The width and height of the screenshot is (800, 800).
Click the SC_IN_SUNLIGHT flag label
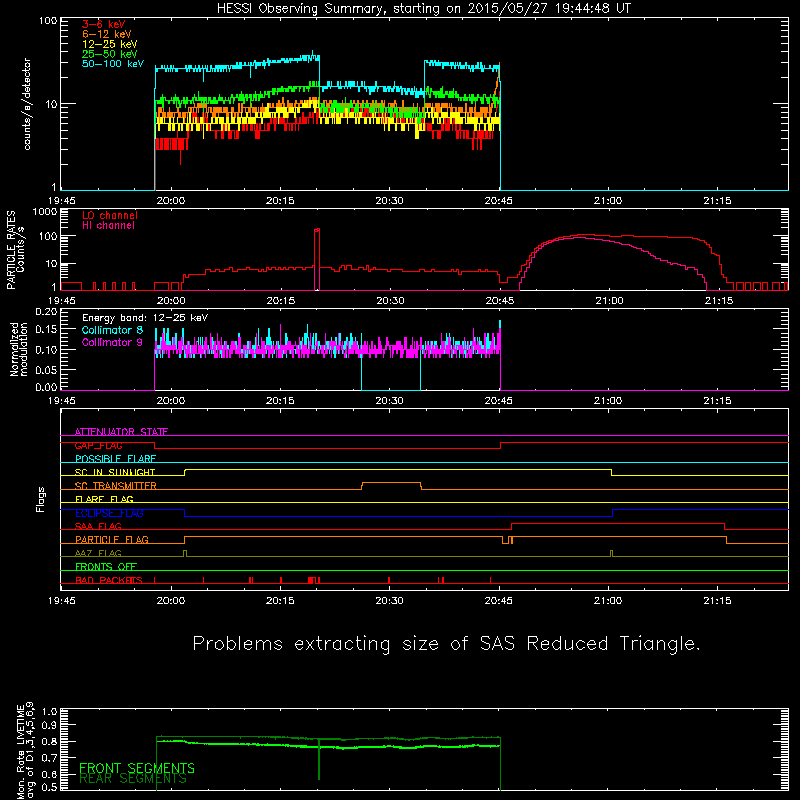tap(115, 472)
